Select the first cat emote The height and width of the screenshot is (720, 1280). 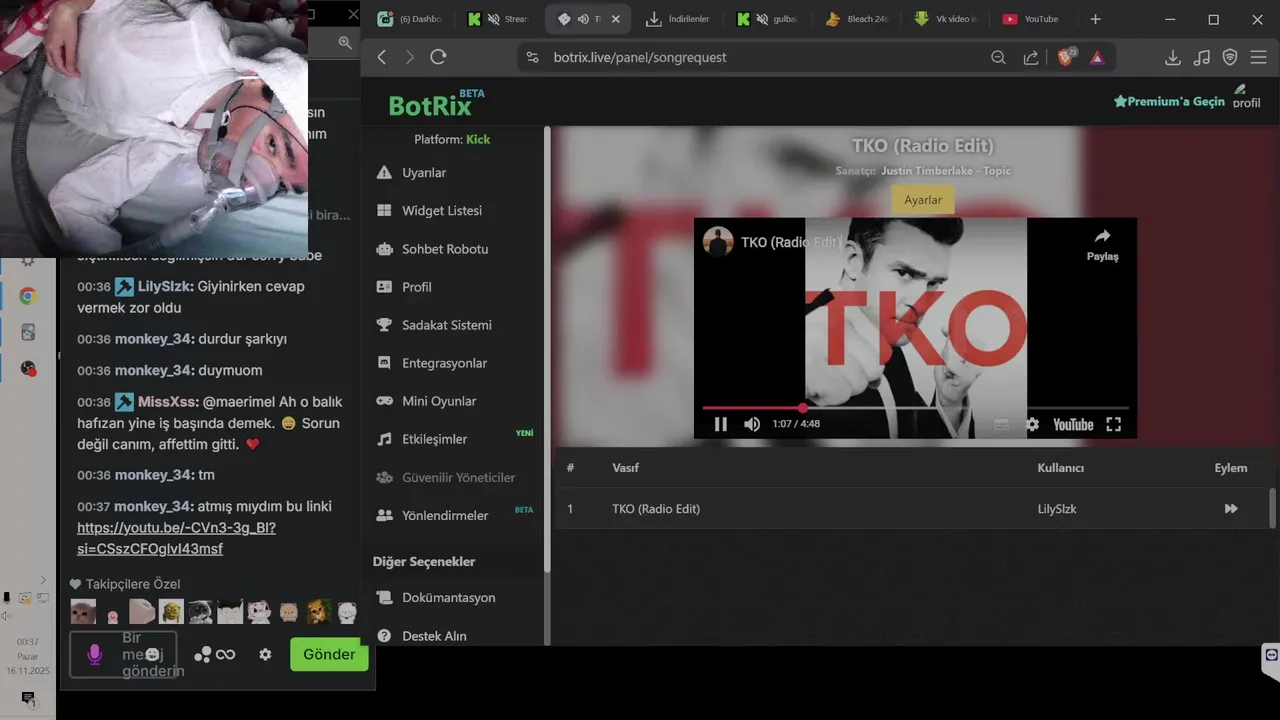click(83, 611)
